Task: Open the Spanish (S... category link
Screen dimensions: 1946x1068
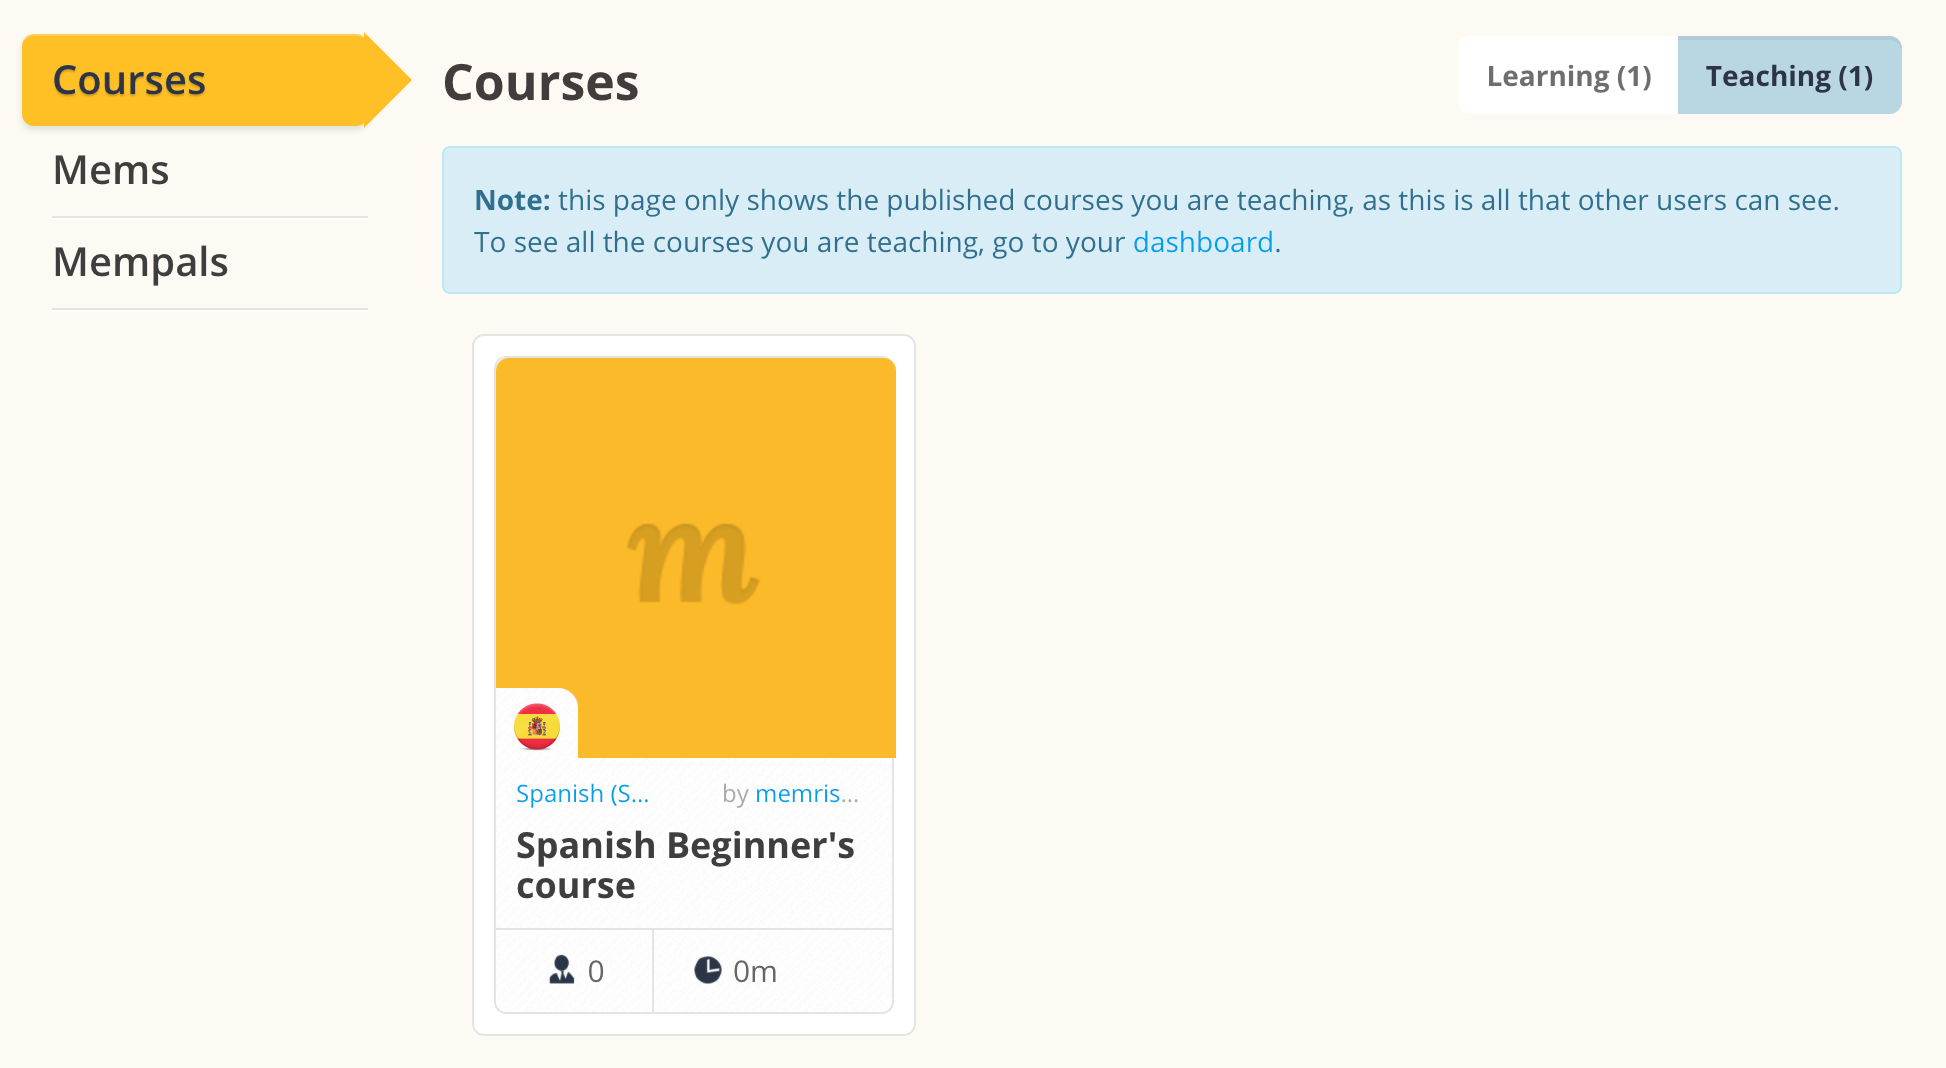Action: click(582, 794)
